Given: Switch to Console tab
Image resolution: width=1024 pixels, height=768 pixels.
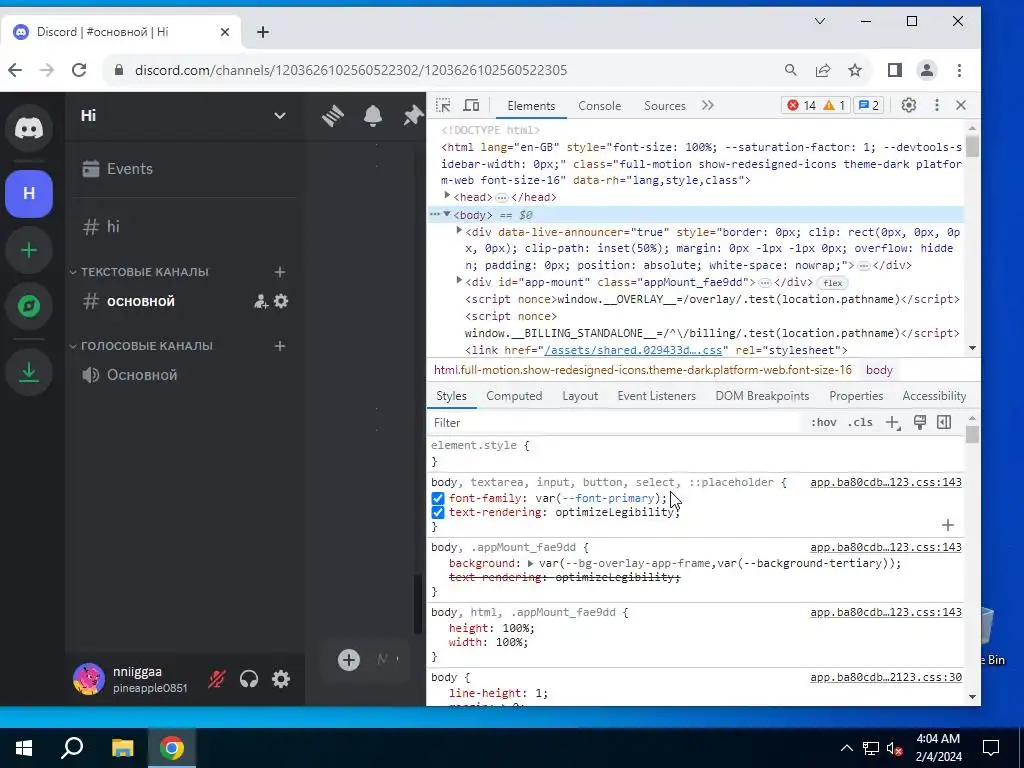Looking at the screenshot, I should pyautogui.click(x=600, y=106).
